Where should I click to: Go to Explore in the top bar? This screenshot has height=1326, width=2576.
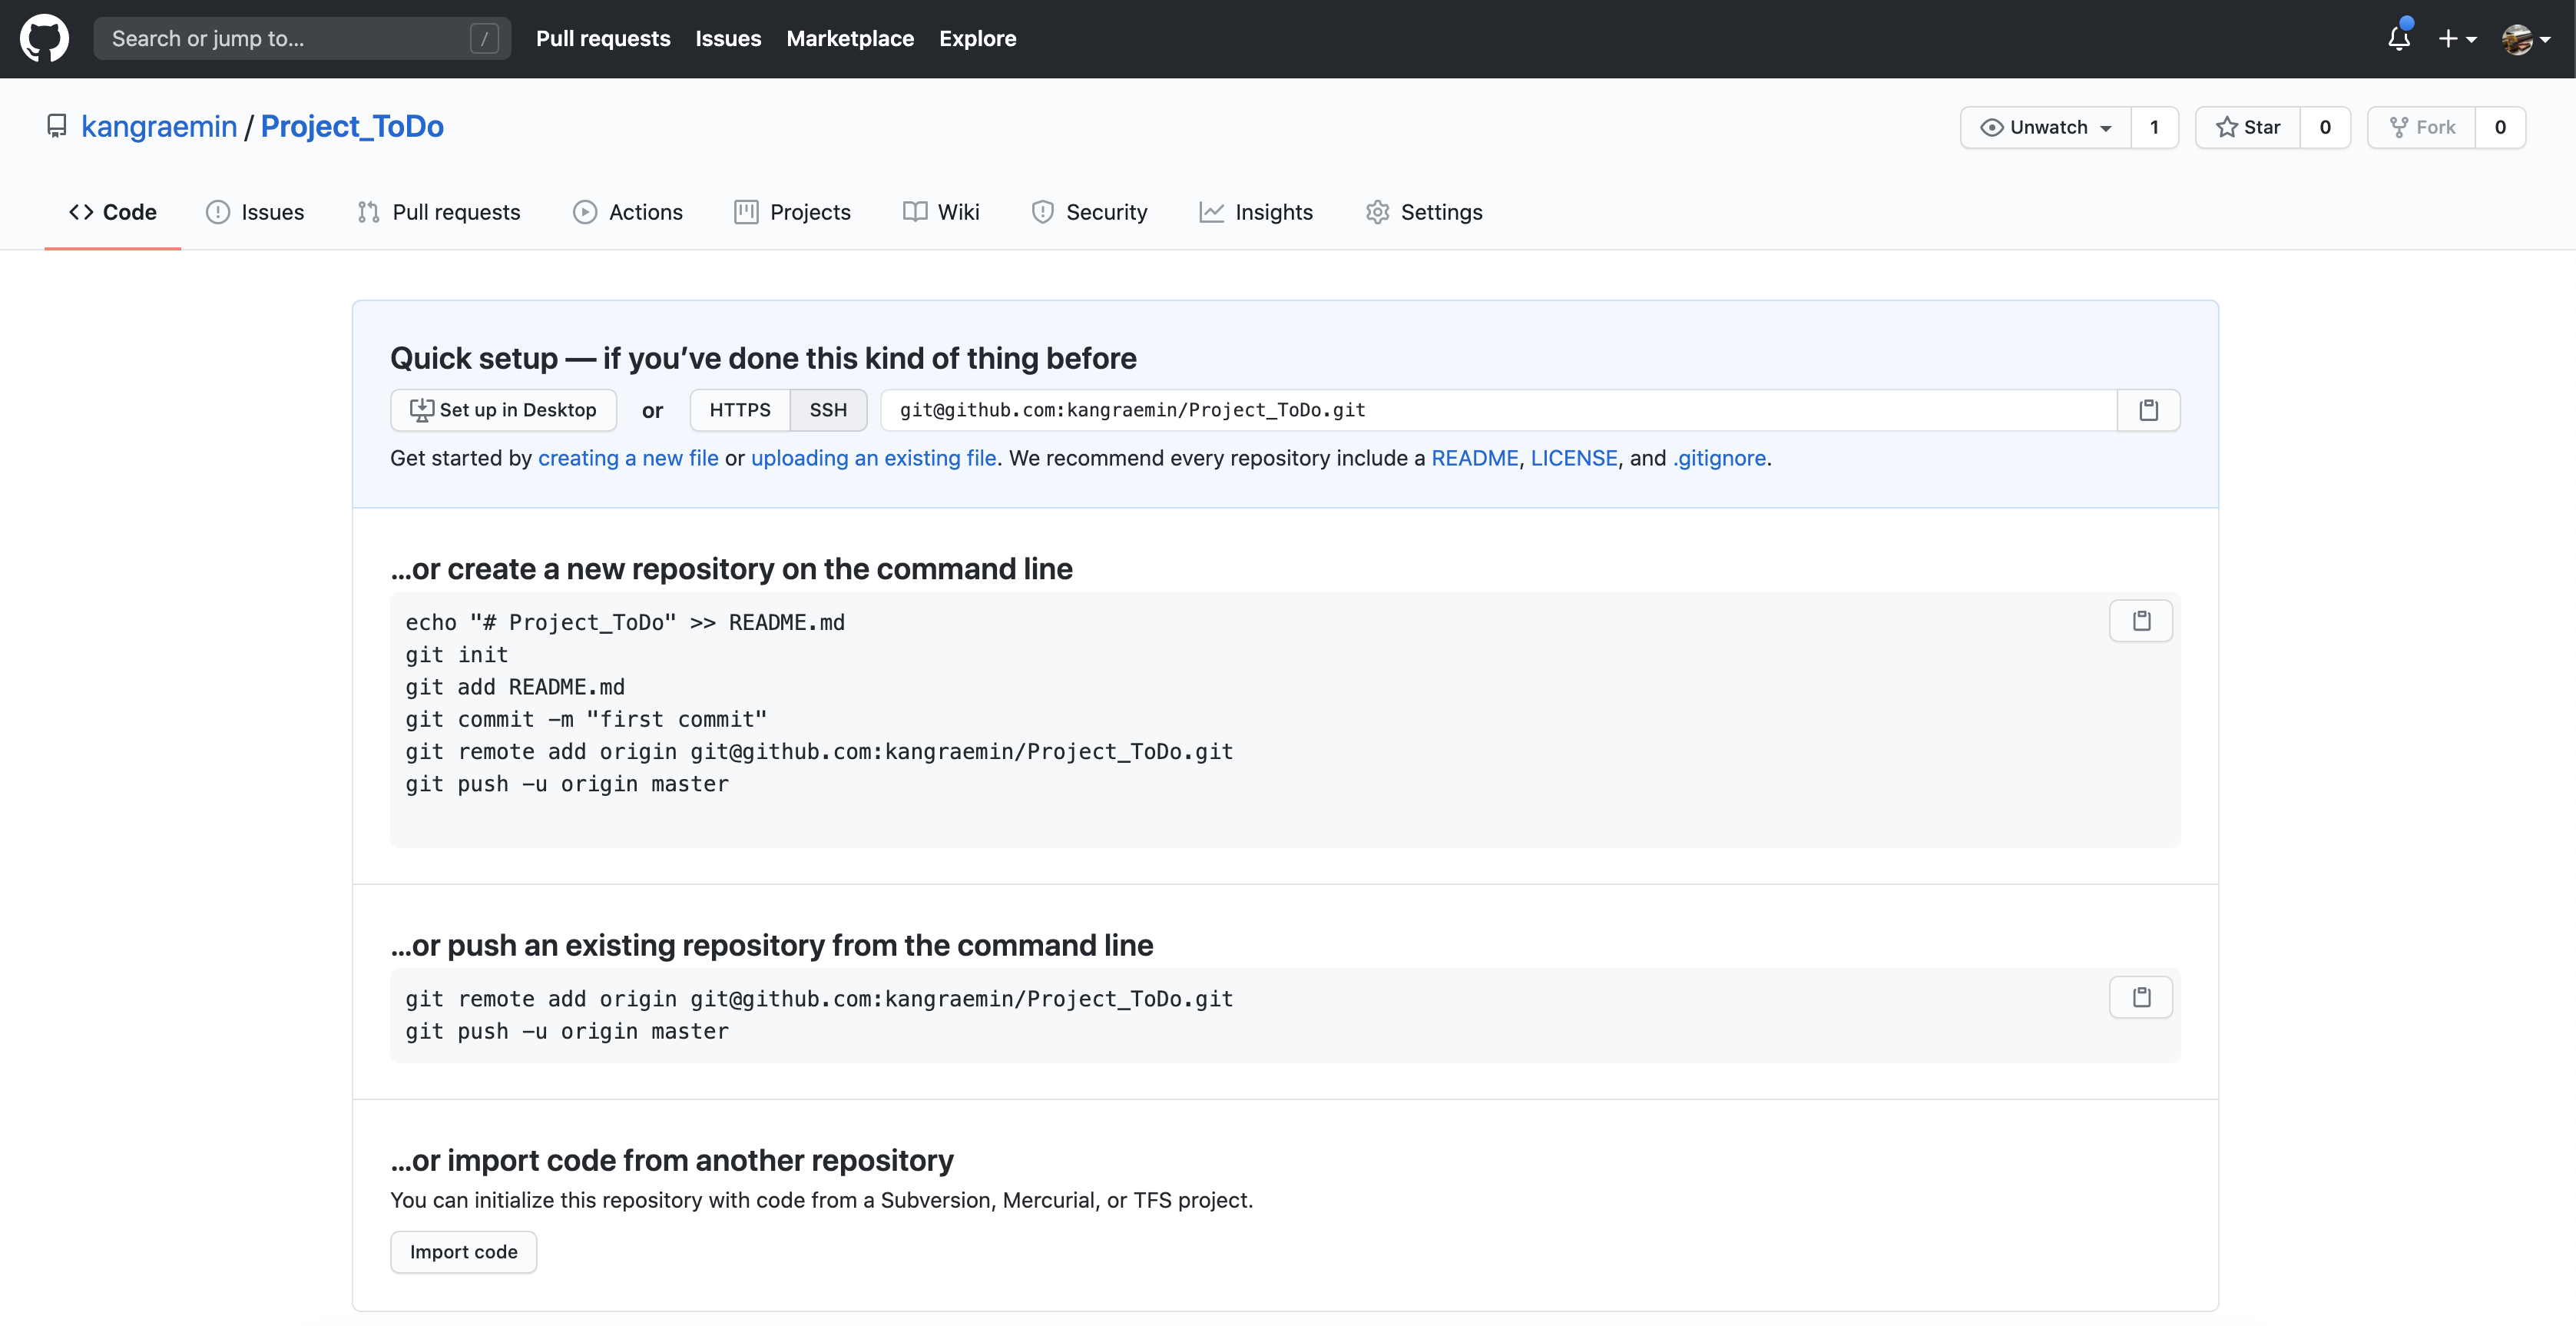[x=977, y=38]
